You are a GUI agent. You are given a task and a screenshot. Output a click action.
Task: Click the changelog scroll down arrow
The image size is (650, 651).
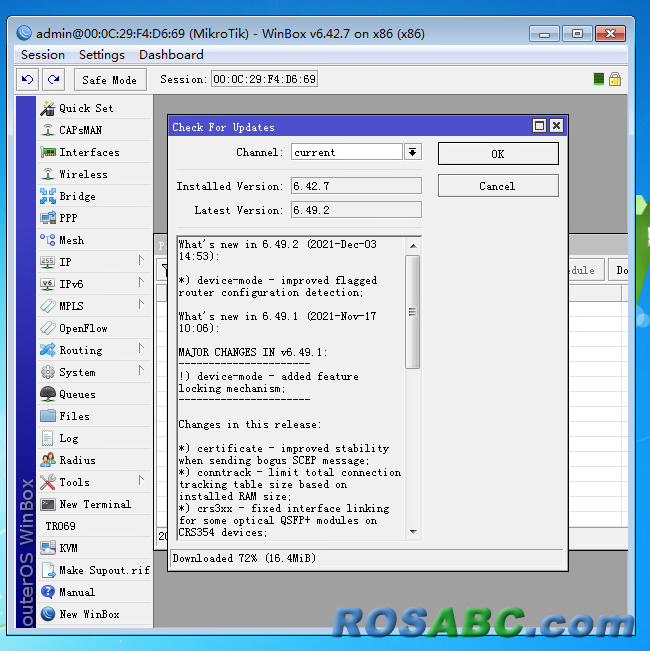coord(413,531)
